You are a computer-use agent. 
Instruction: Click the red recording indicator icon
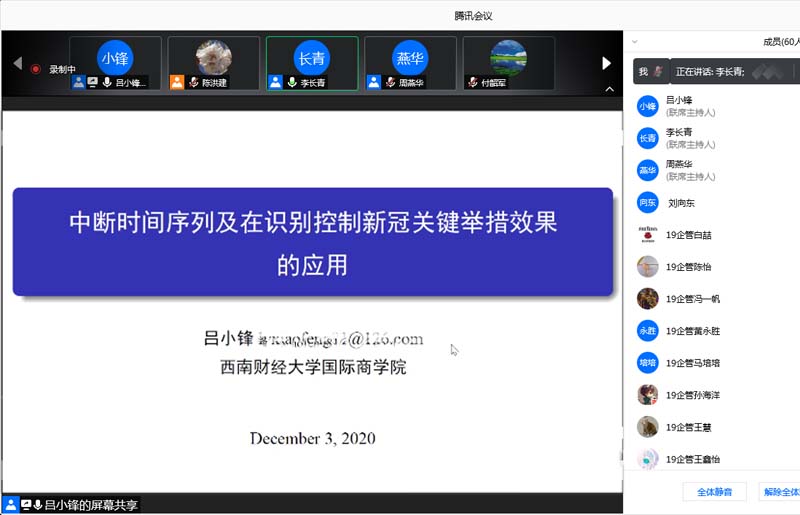tap(36, 69)
